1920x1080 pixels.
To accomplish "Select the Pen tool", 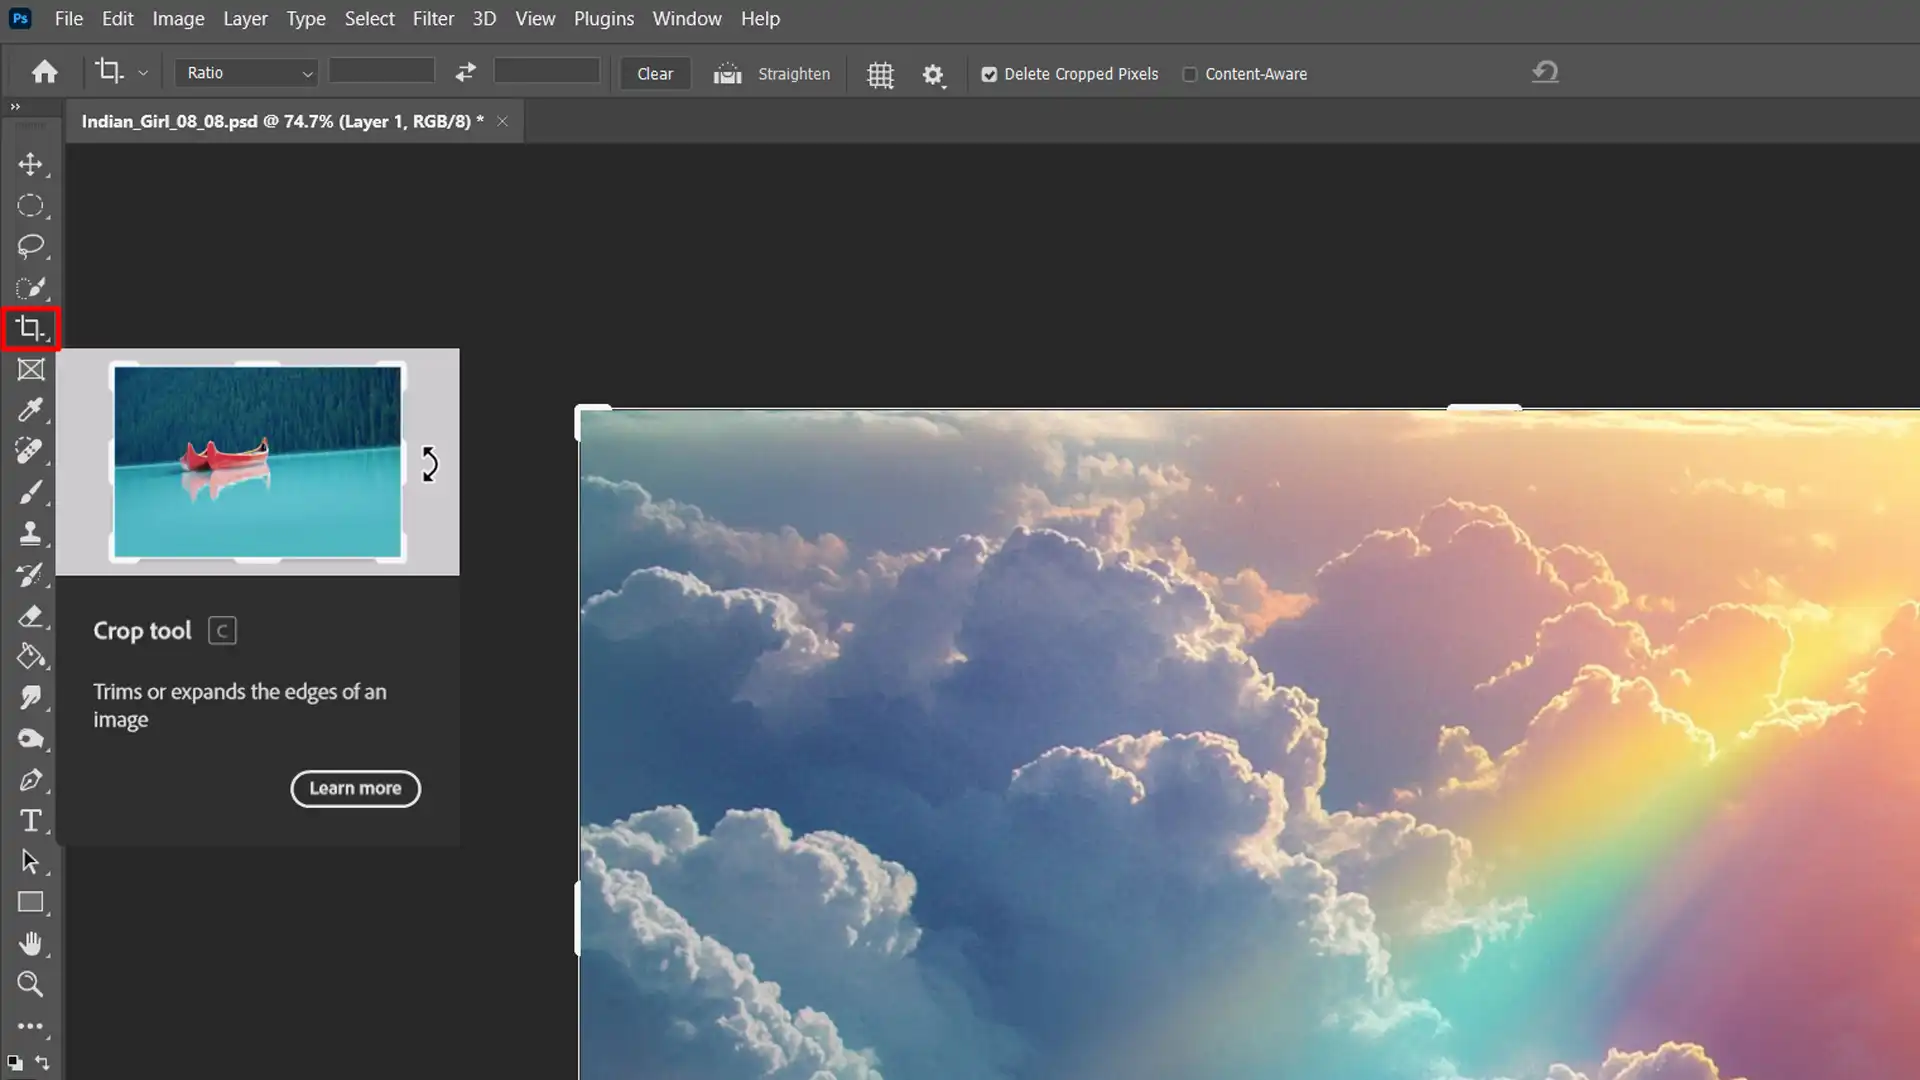I will (30, 780).
